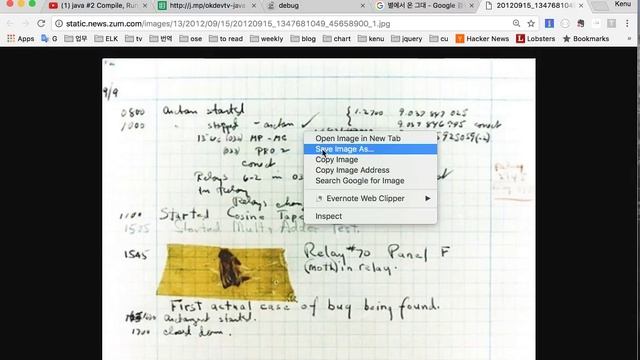Open the ose bookmarks folder
The image size is (640, 360).
click(x=191, y=39)
